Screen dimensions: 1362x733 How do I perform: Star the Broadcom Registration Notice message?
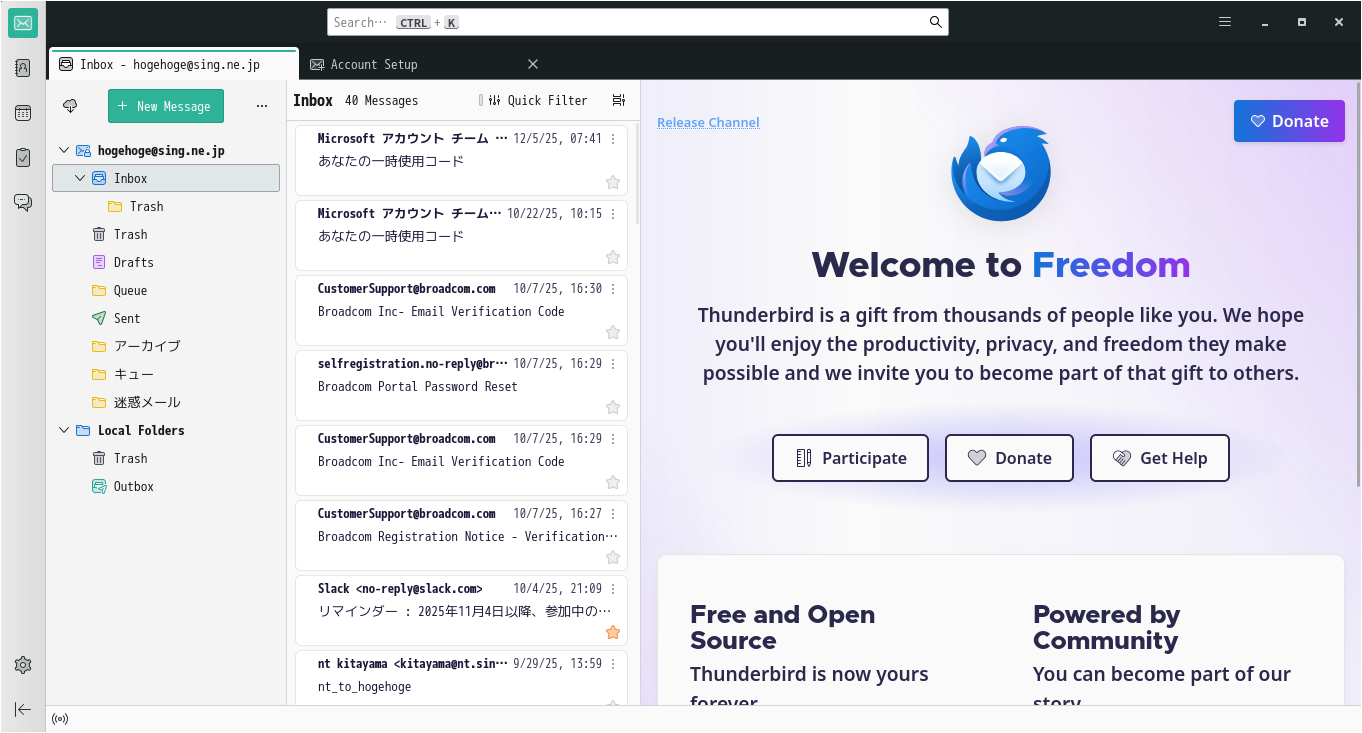pos(613,557)
